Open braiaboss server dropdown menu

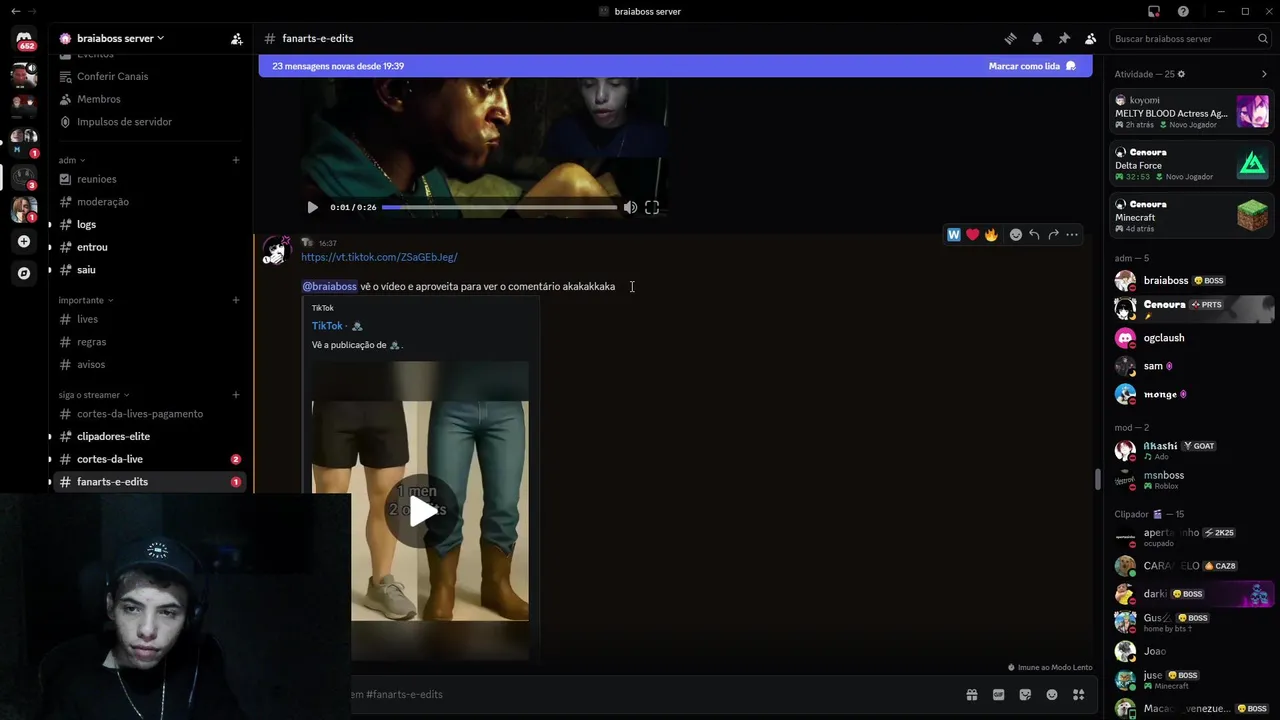click(x=112, y=38)
